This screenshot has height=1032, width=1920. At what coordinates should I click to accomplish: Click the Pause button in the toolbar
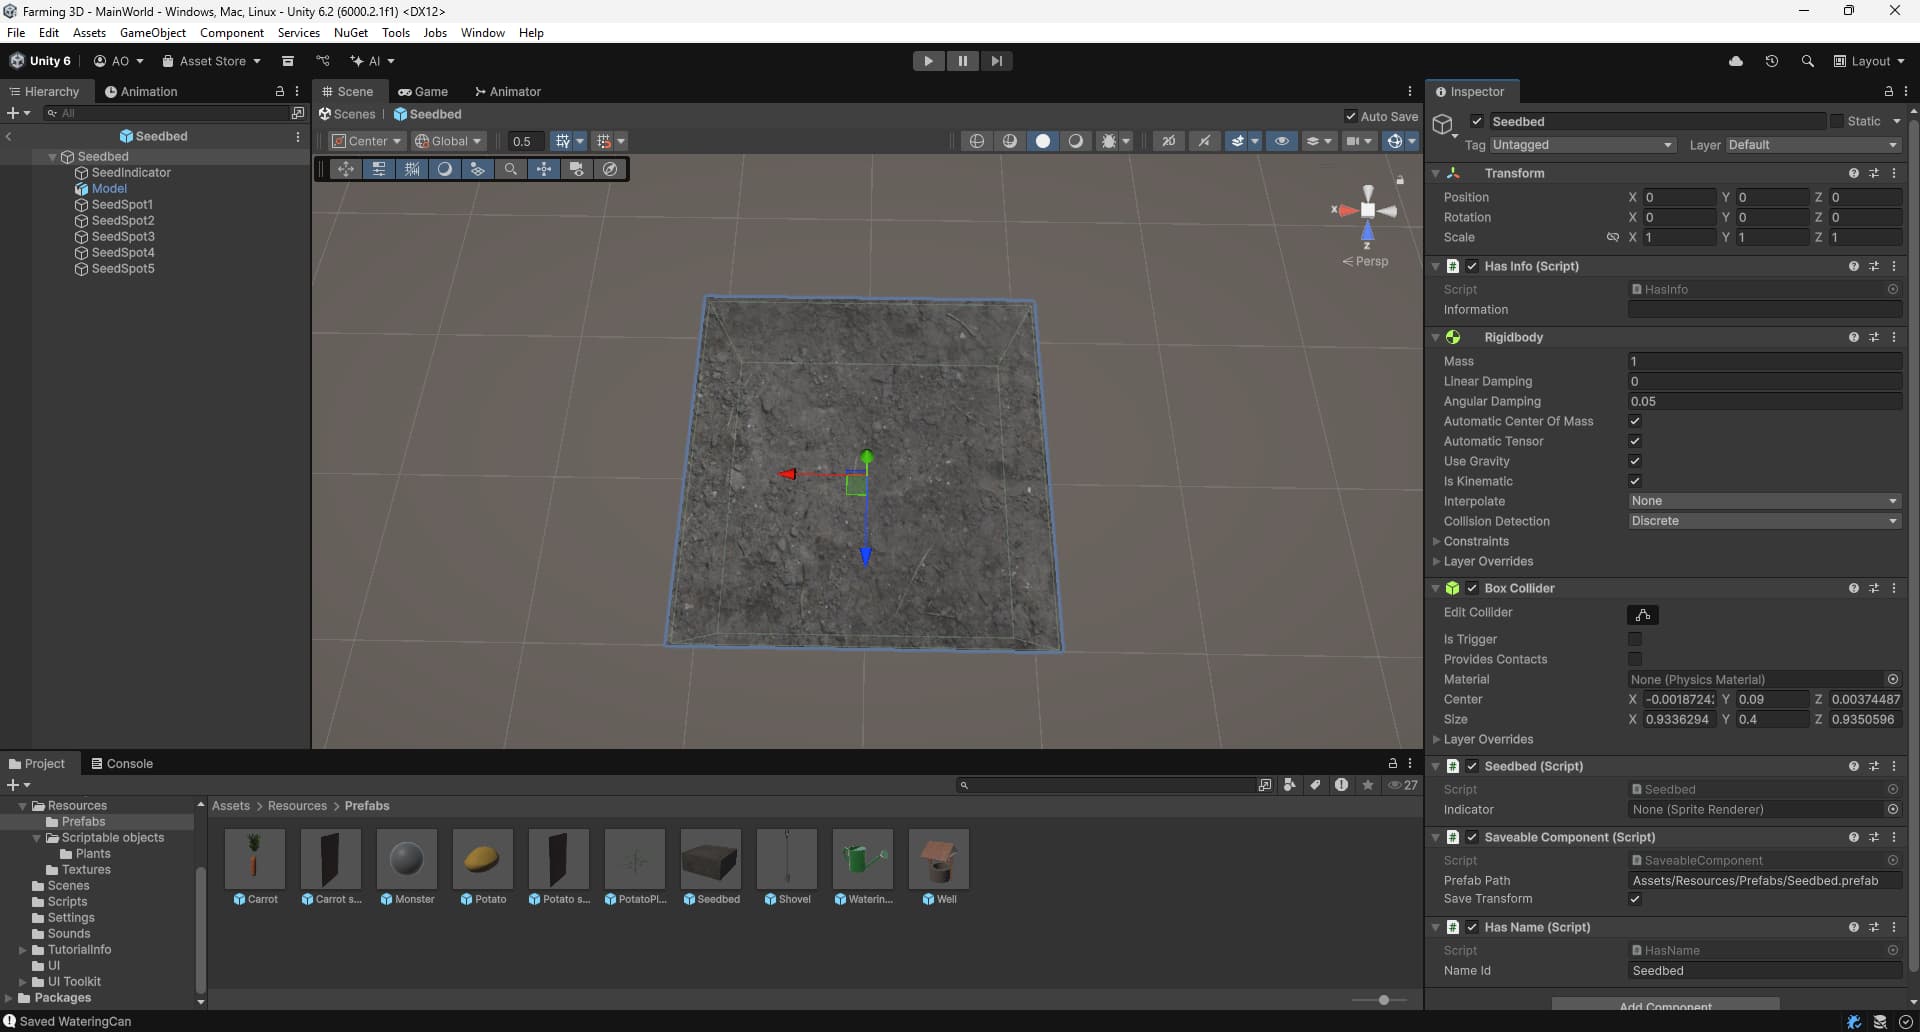pos(962,61)
